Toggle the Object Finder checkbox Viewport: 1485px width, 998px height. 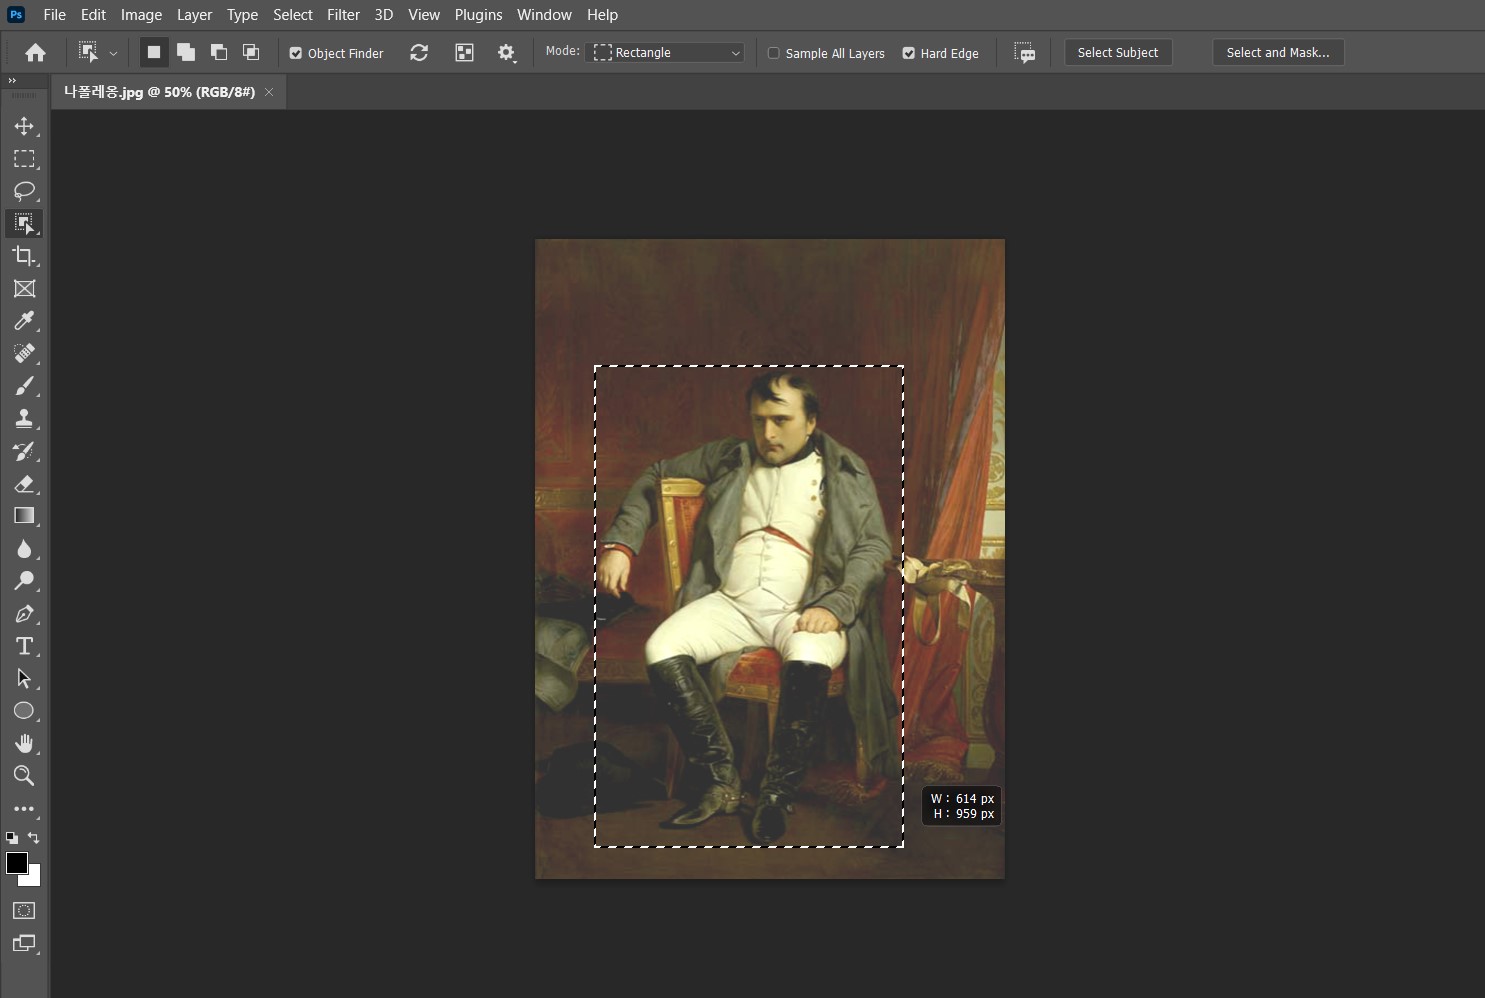click(x=296, y=53)
